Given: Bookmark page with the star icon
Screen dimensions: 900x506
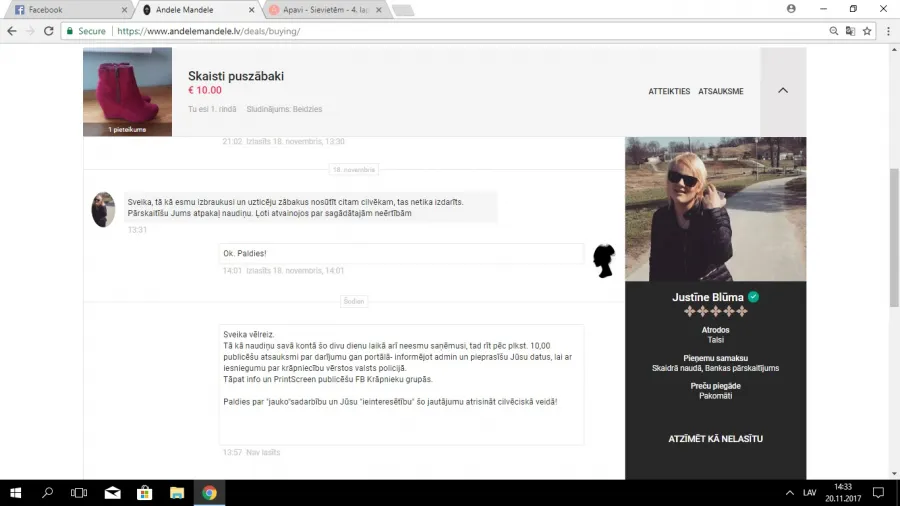Looking at the screenshot, I should point(867,31).
